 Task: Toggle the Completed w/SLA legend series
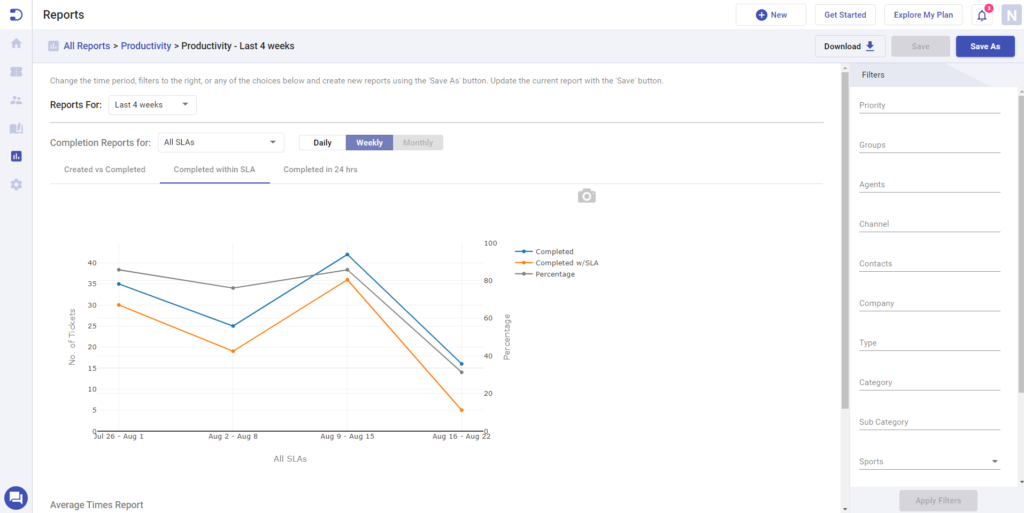point(557,263)
